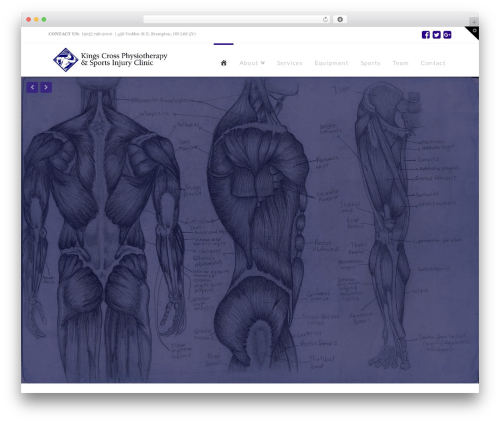Open the Equipment menu item

pos(331,63)
